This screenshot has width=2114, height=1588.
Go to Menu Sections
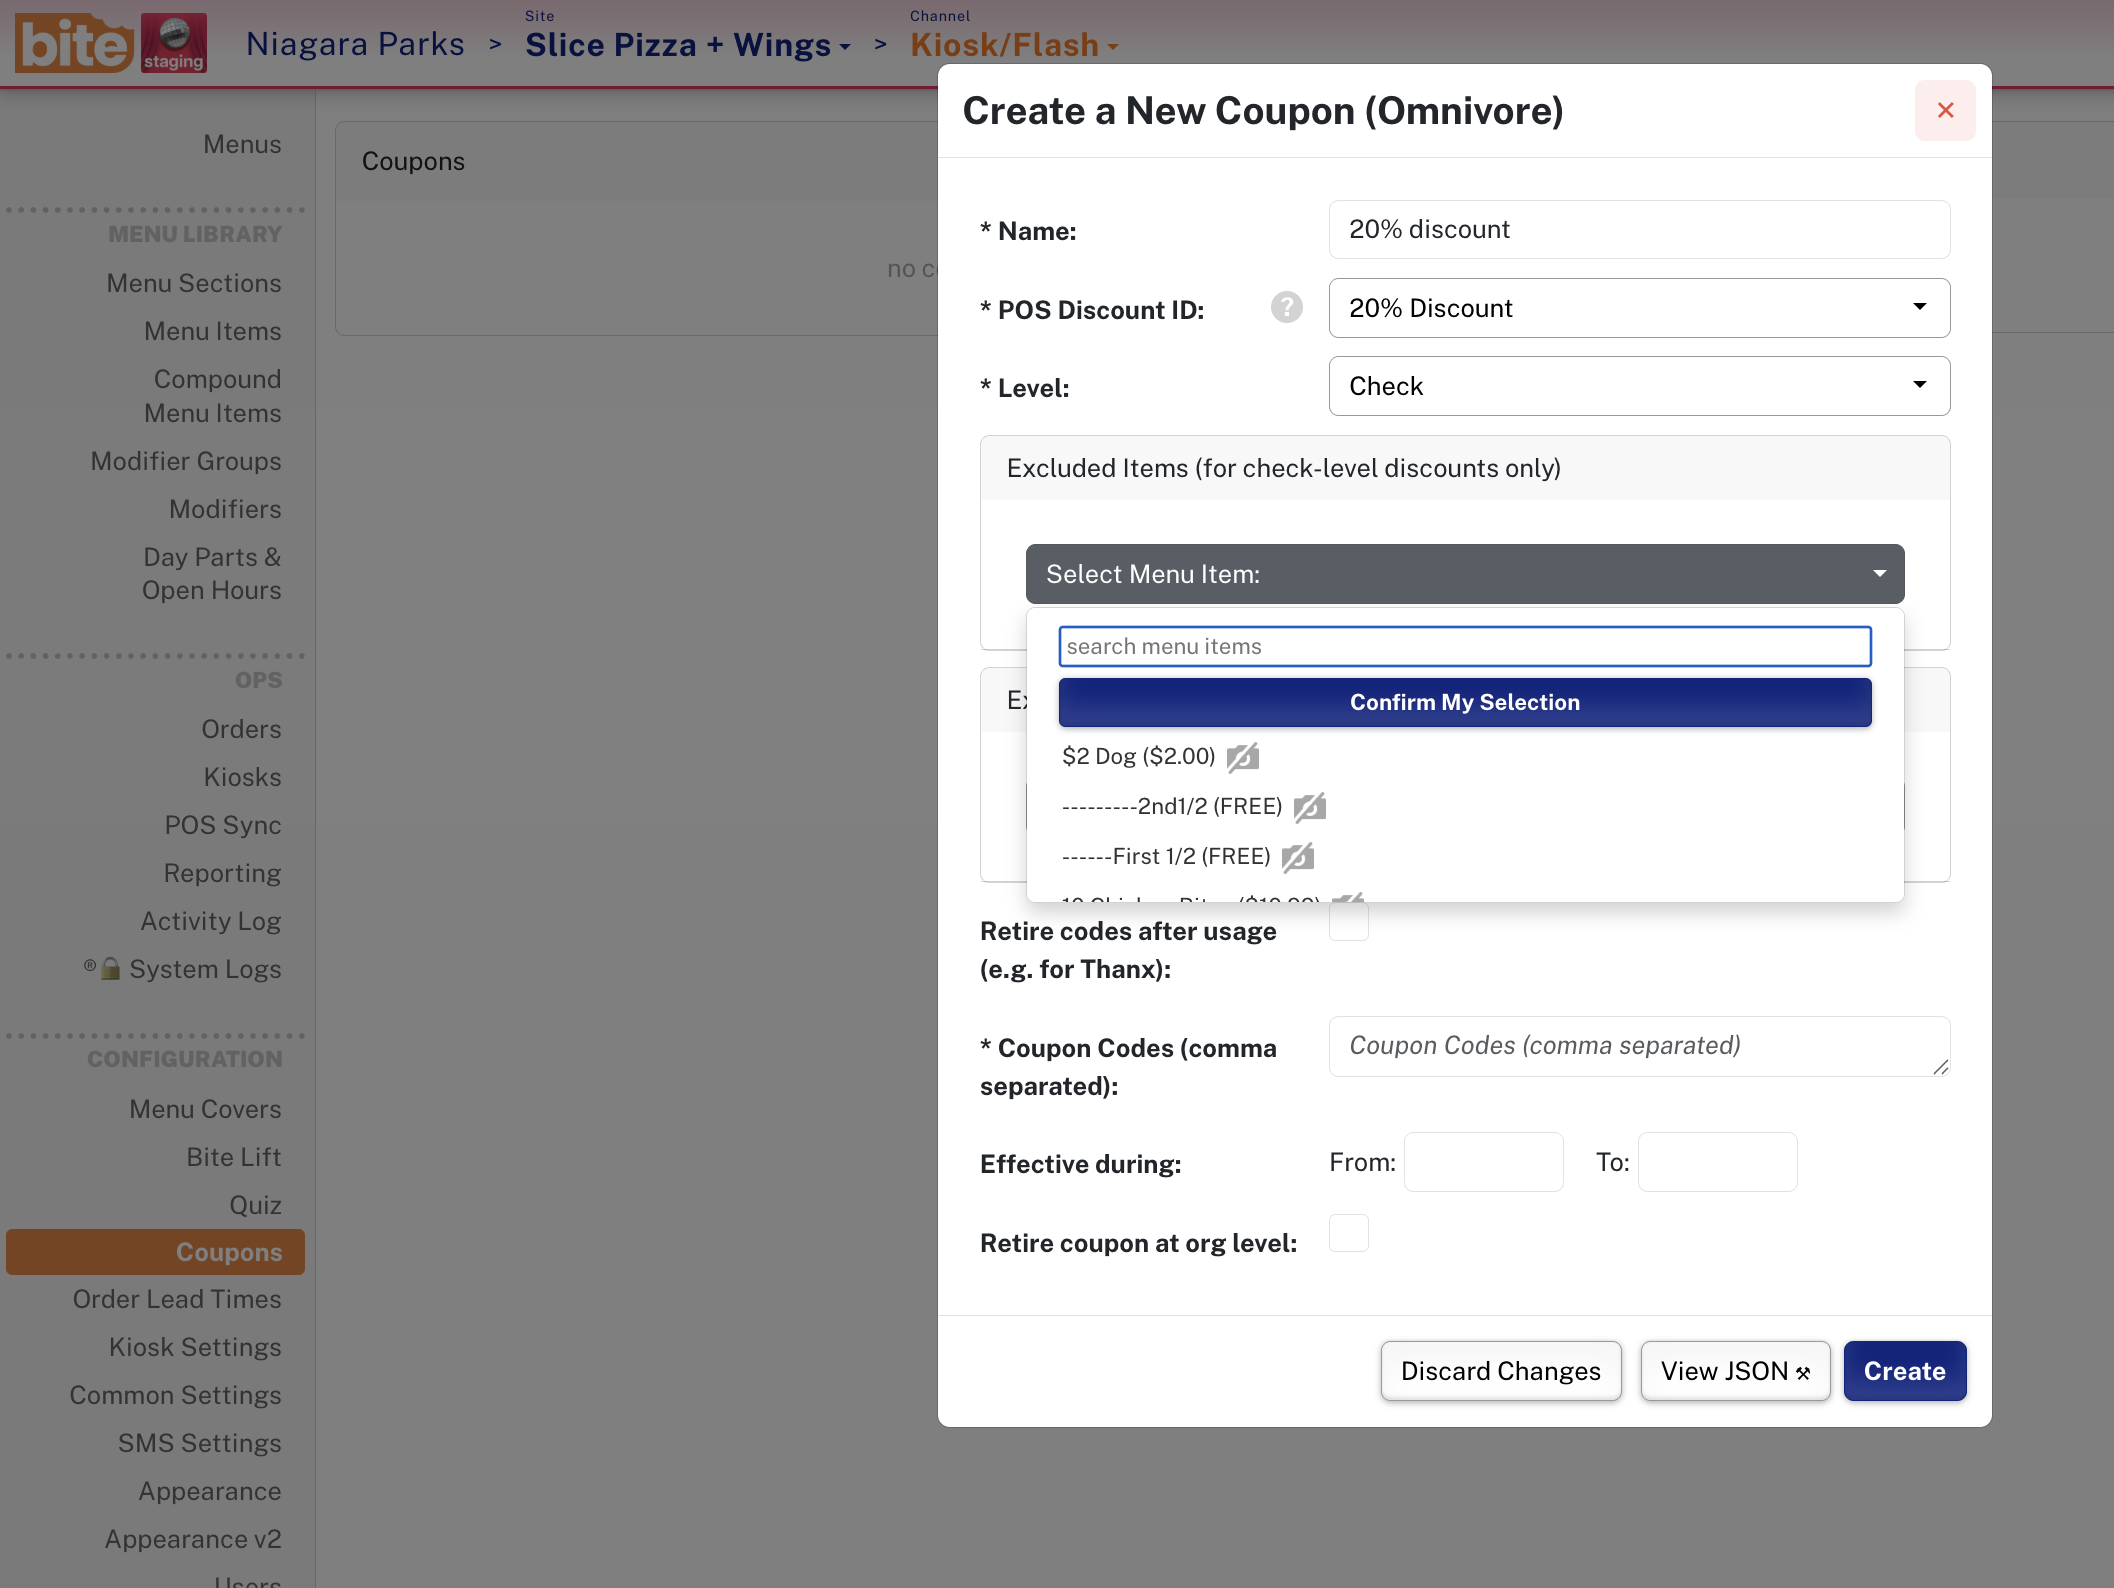pyautogui.click(x=194, y=283)
